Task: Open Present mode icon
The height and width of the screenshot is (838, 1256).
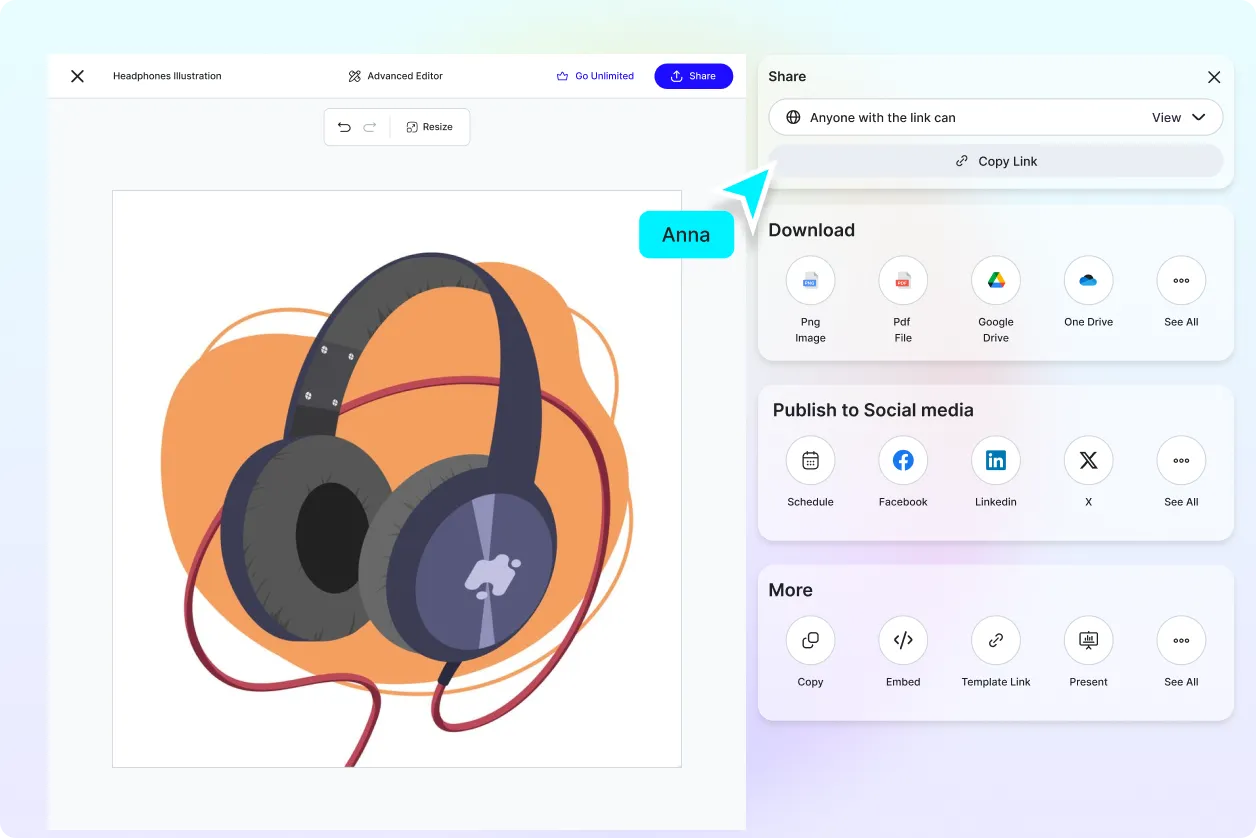Action: tap(1088, 641)
